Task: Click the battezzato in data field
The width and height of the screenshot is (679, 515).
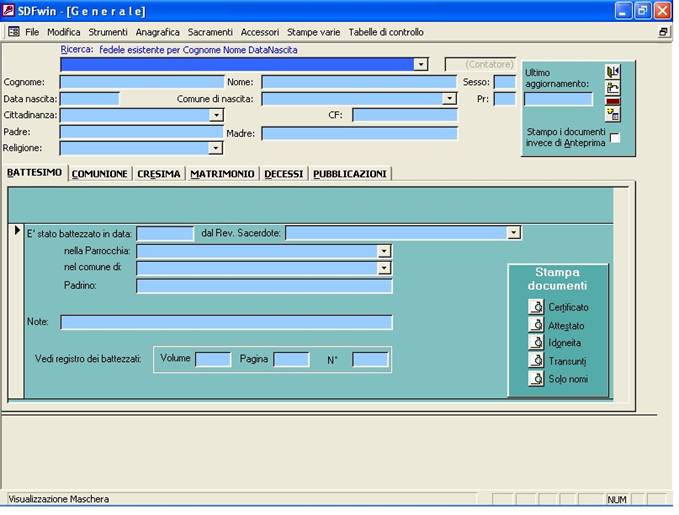Action: point(165,233)
